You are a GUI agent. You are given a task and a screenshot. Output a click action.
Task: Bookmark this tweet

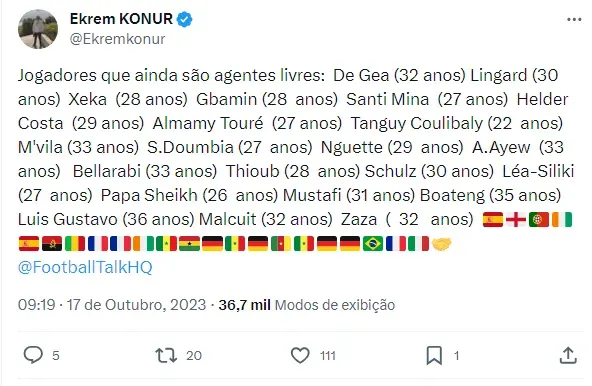pyautogui.click(x=434, y=355)
